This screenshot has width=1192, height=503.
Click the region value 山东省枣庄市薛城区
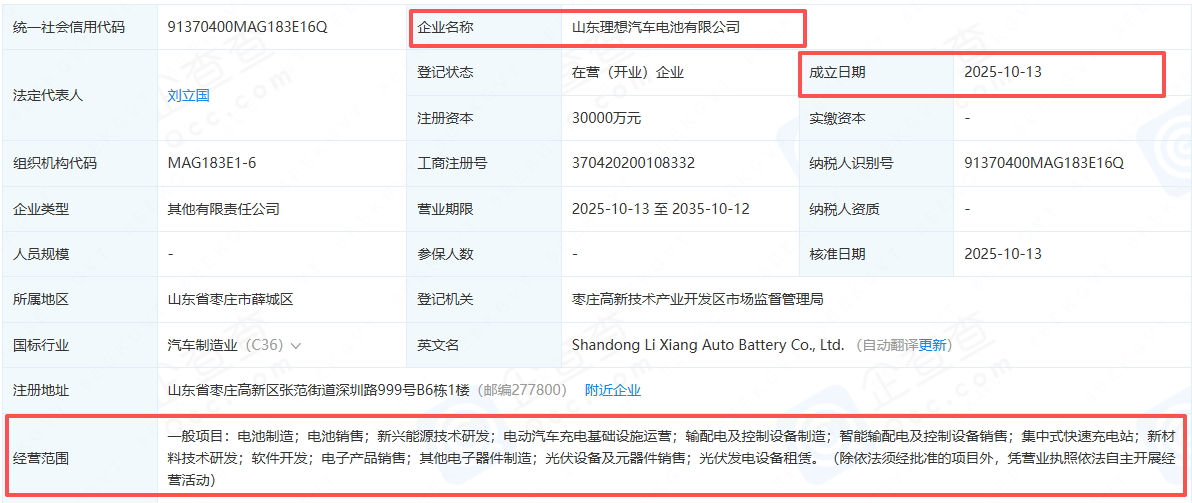click(x=230, y=300)
